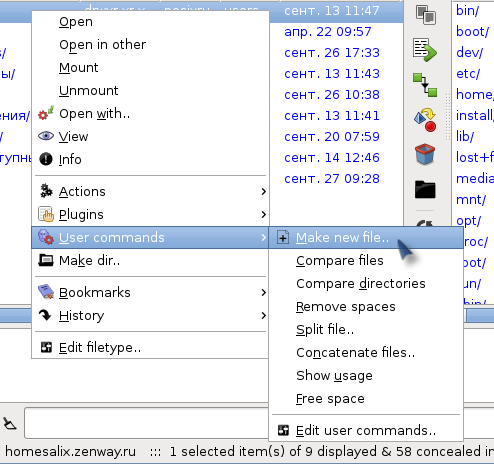
Task: Select the boot/ directory in right pane
Action: pos(472,32)
